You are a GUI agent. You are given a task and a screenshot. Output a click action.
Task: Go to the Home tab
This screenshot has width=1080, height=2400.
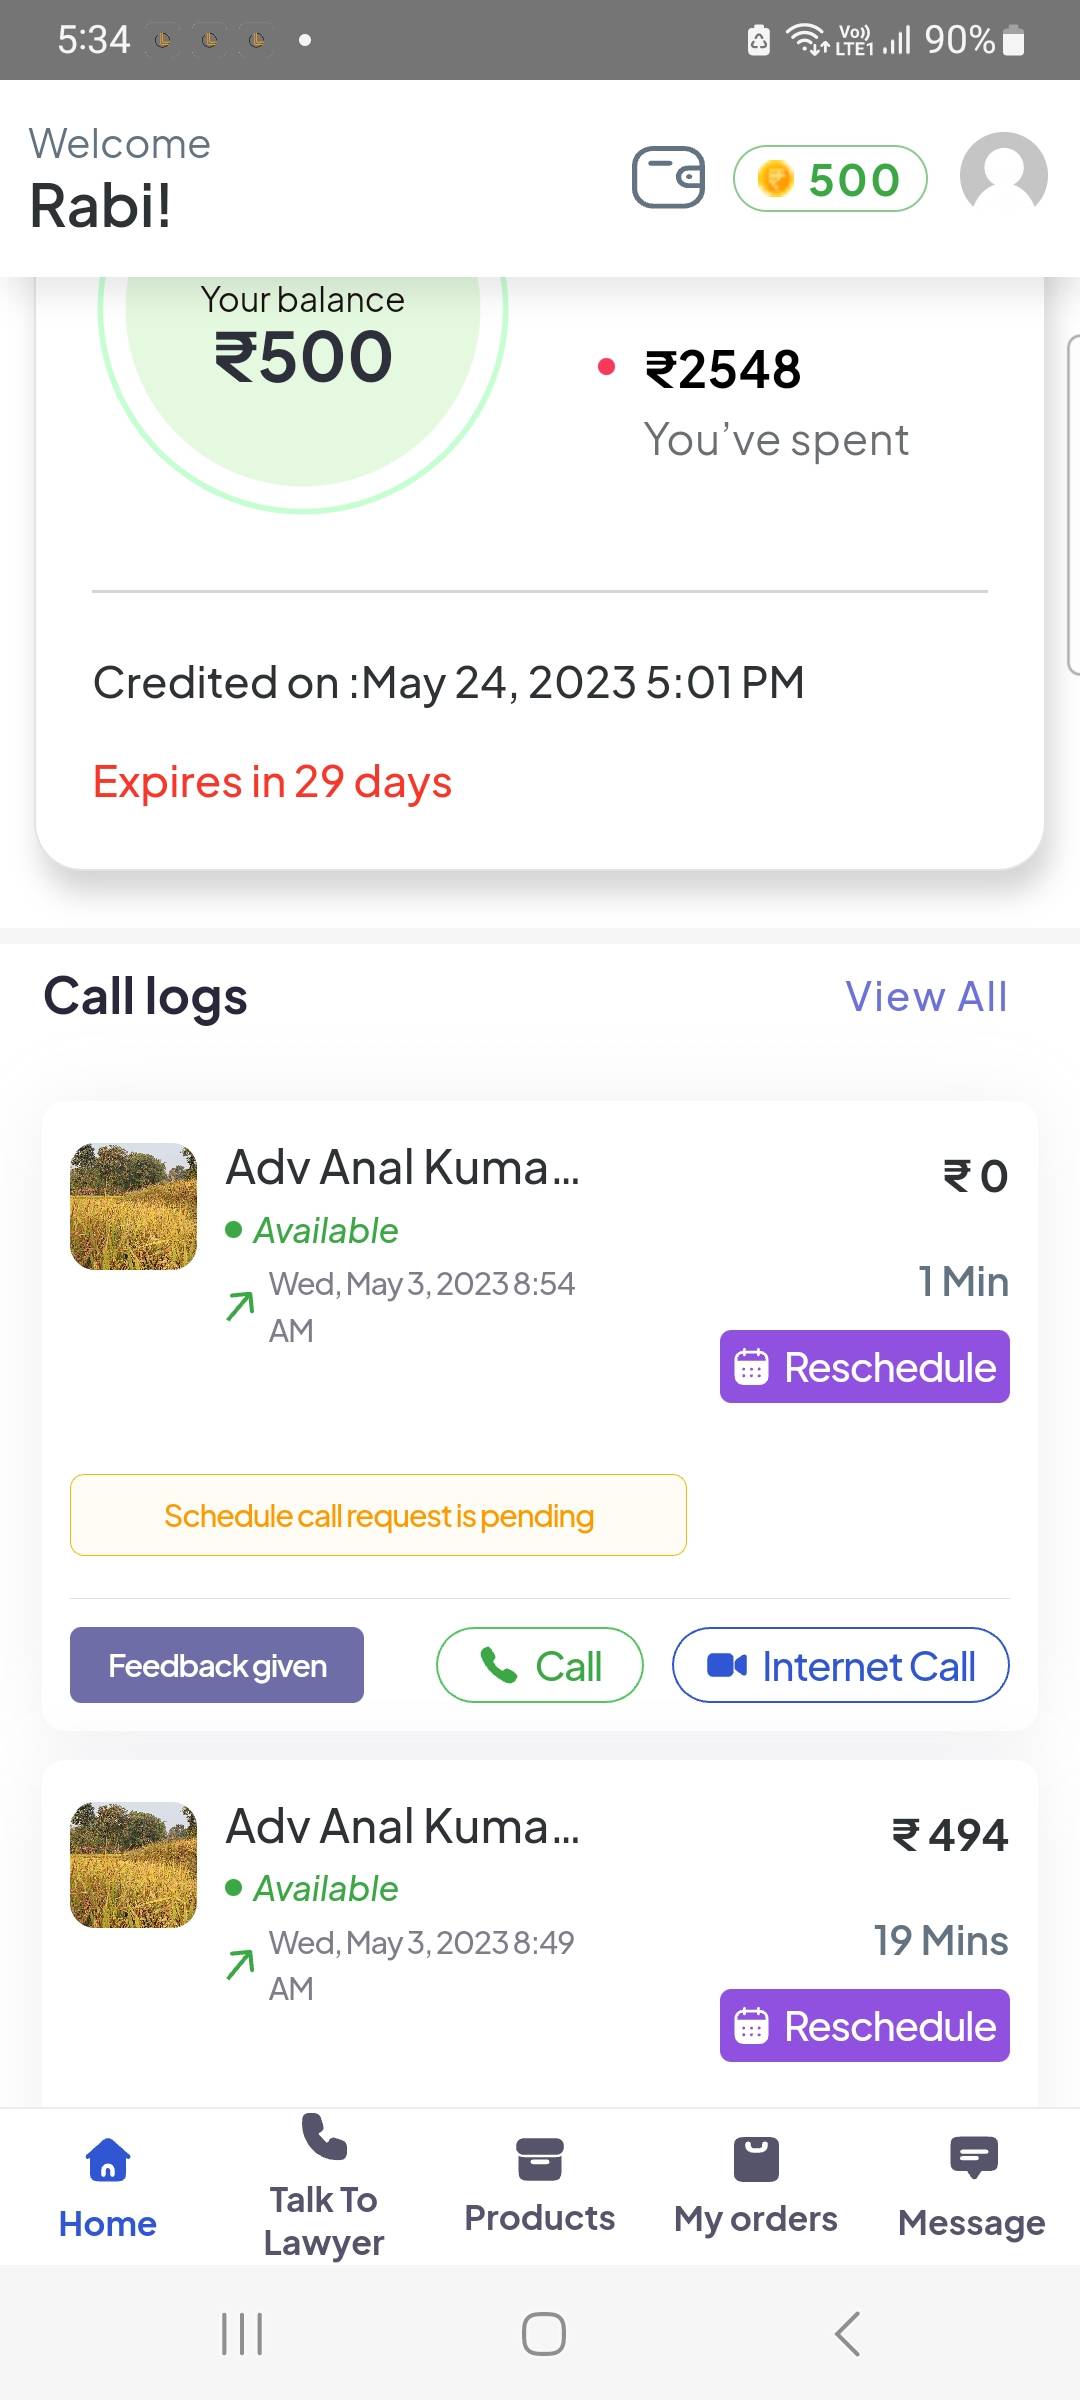point(108,2186)
